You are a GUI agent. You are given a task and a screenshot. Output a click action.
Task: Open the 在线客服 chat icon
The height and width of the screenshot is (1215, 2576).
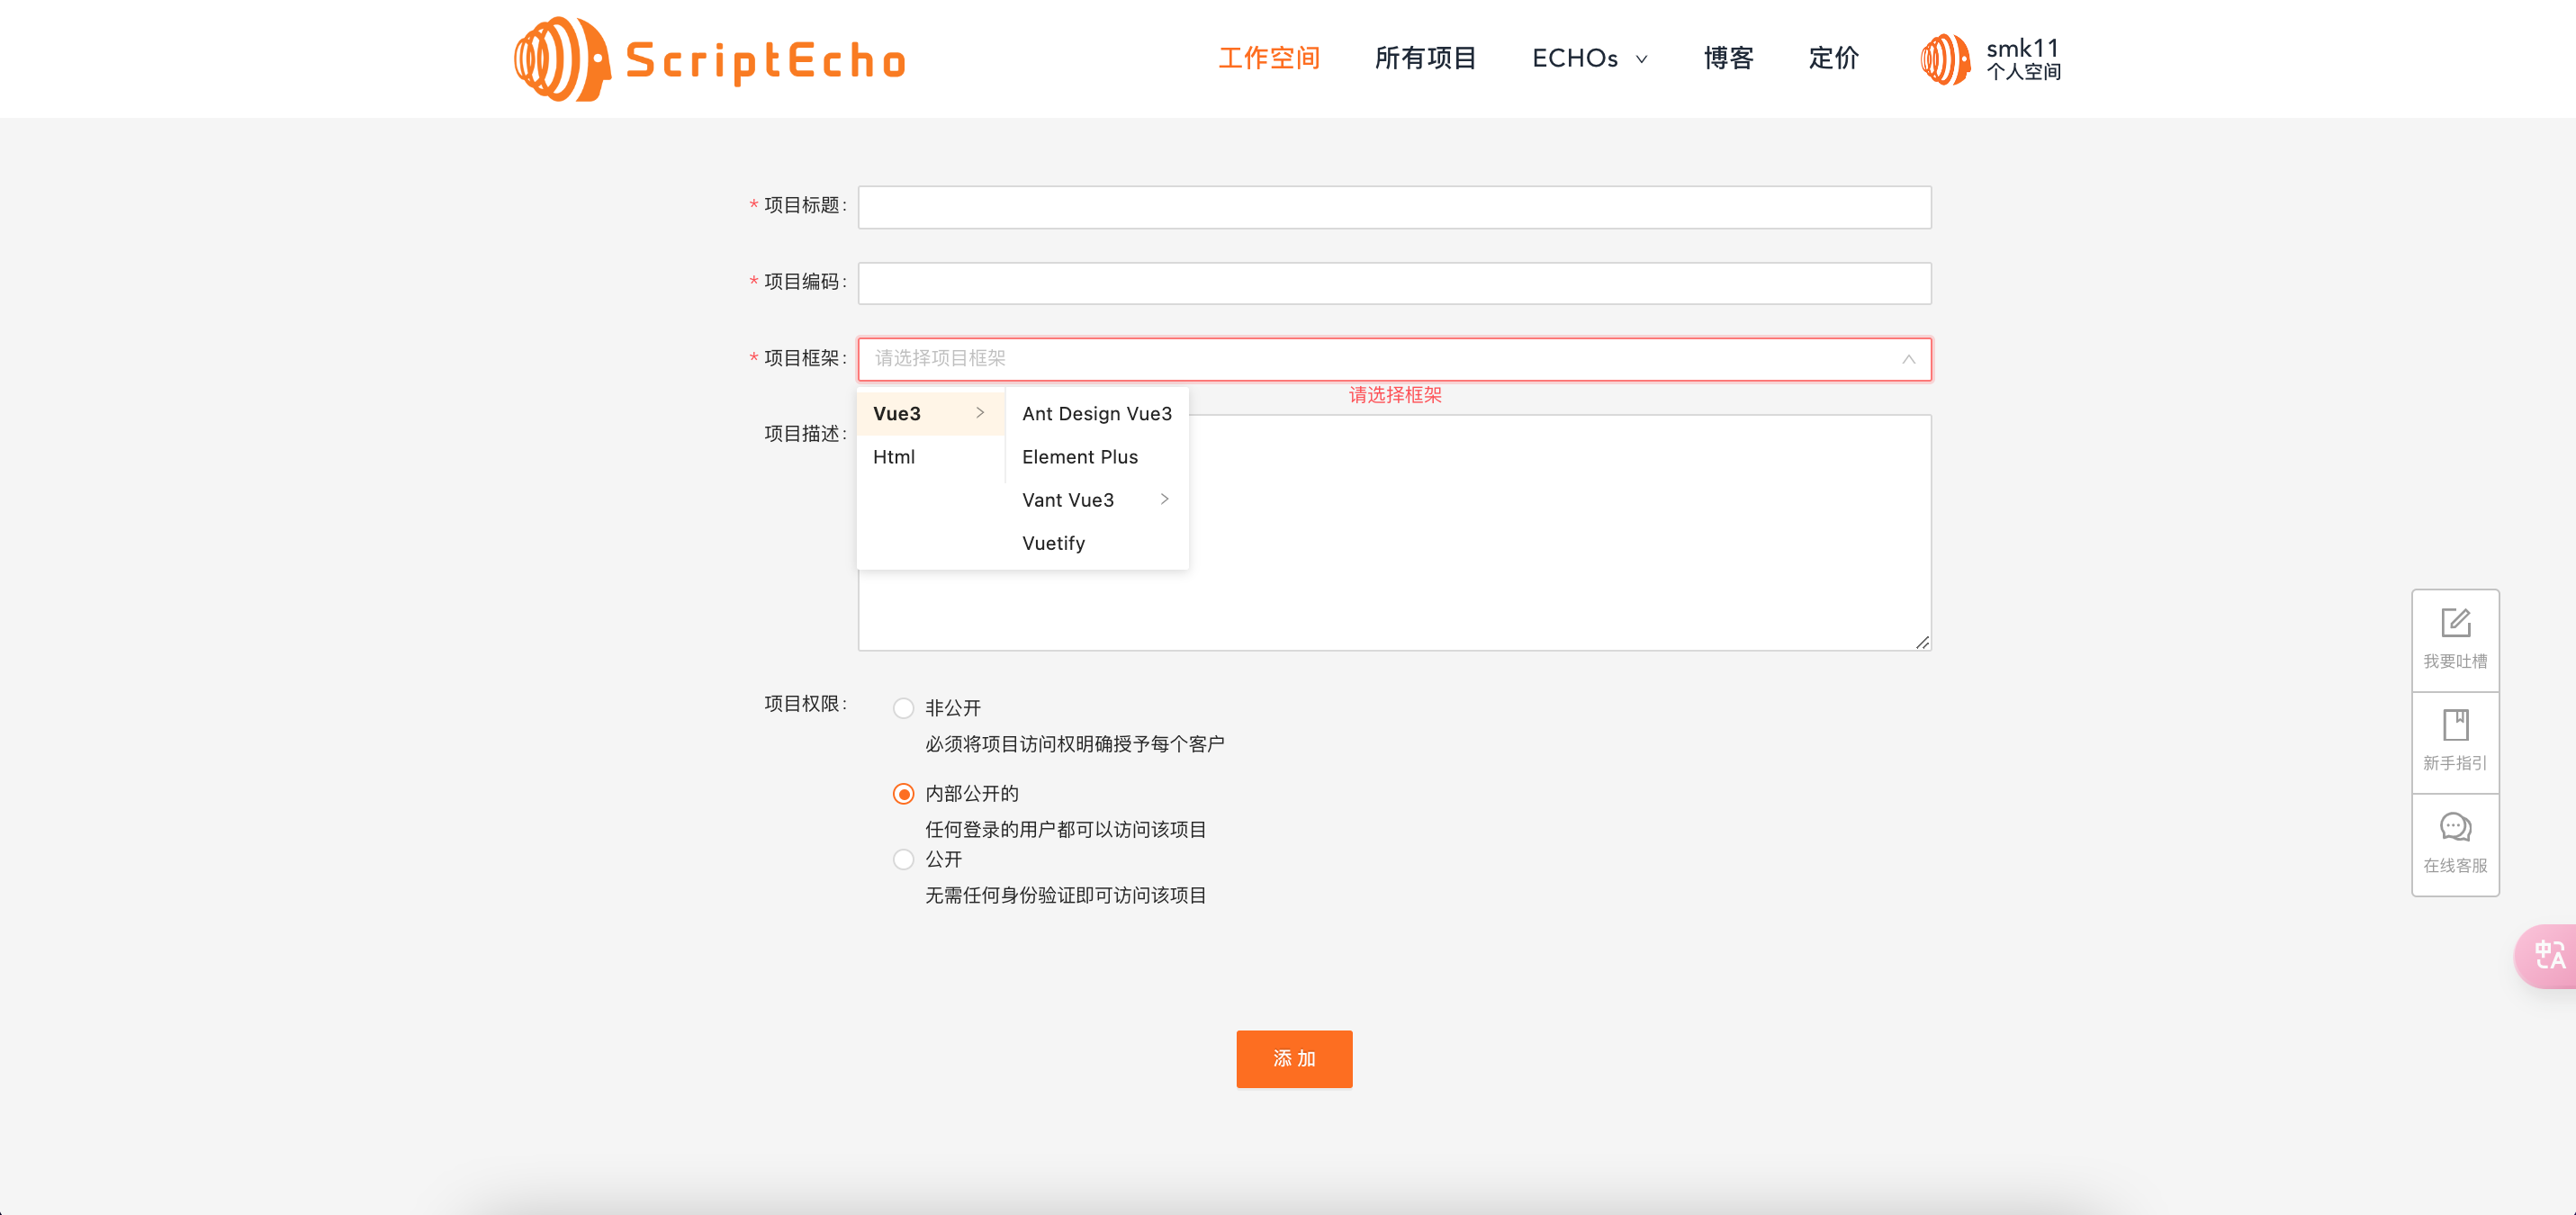2455,828
